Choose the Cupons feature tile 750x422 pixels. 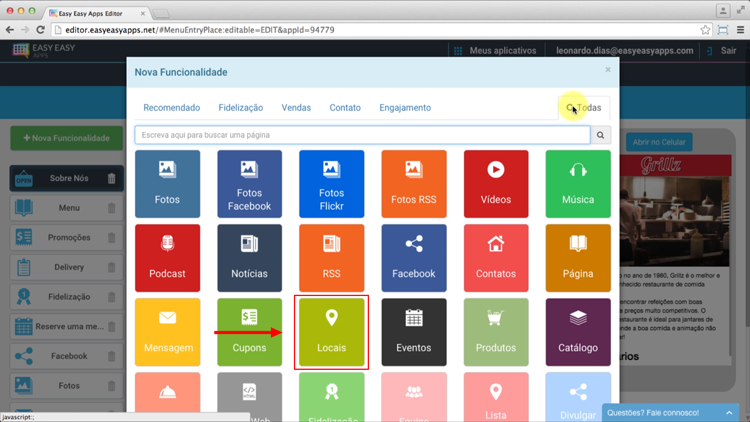[x=249, y=331]
